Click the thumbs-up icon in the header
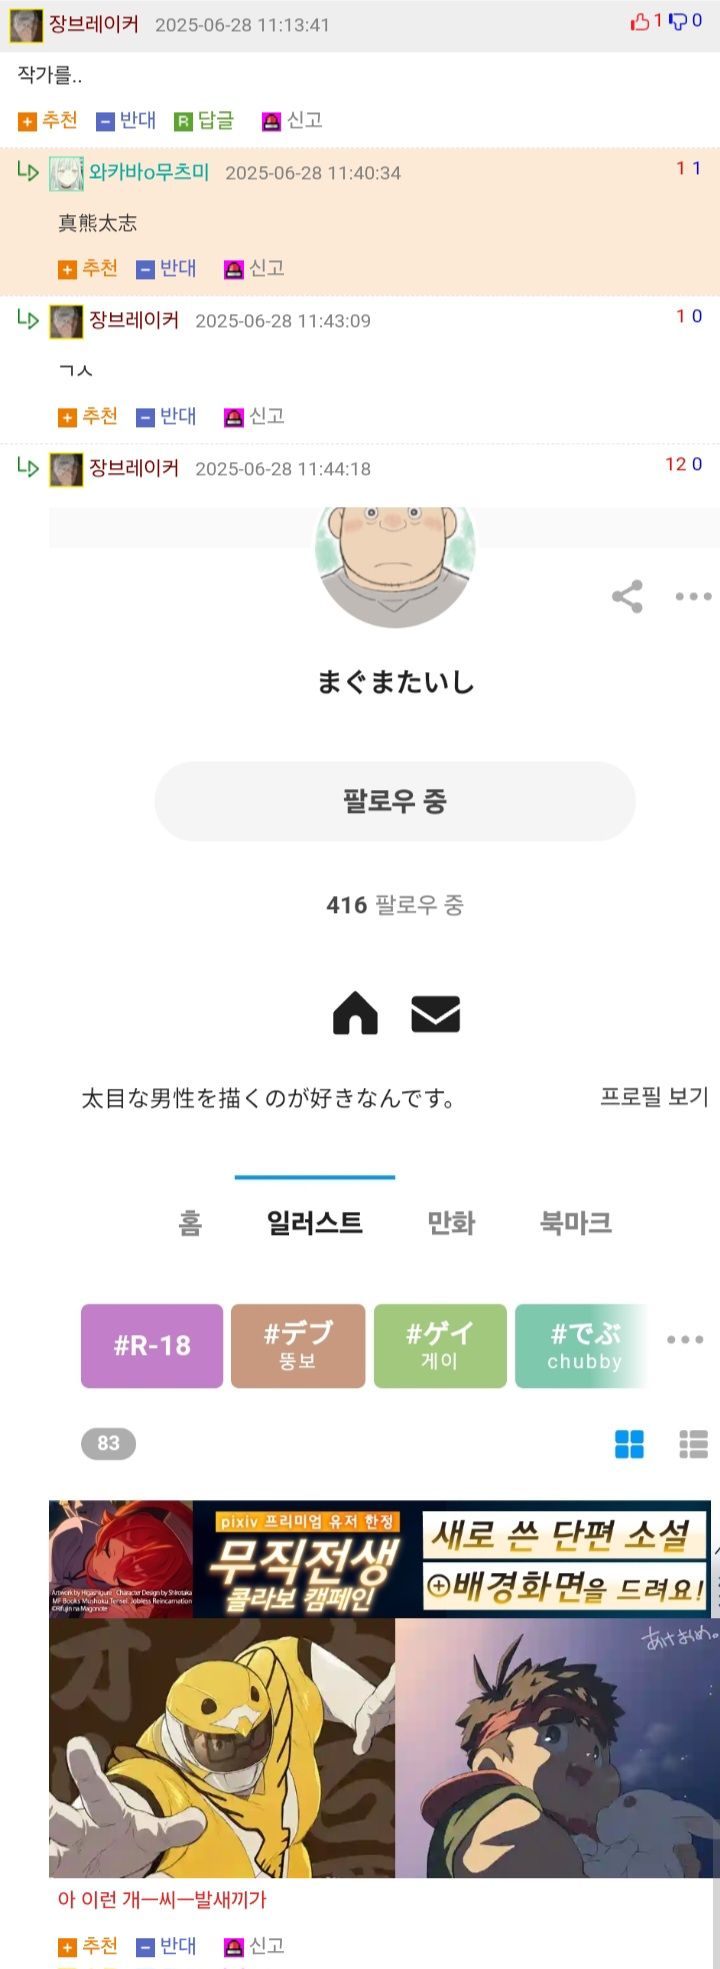This screenshot has width=720, height=1969. pyautogui.click(x=640, y=22)
